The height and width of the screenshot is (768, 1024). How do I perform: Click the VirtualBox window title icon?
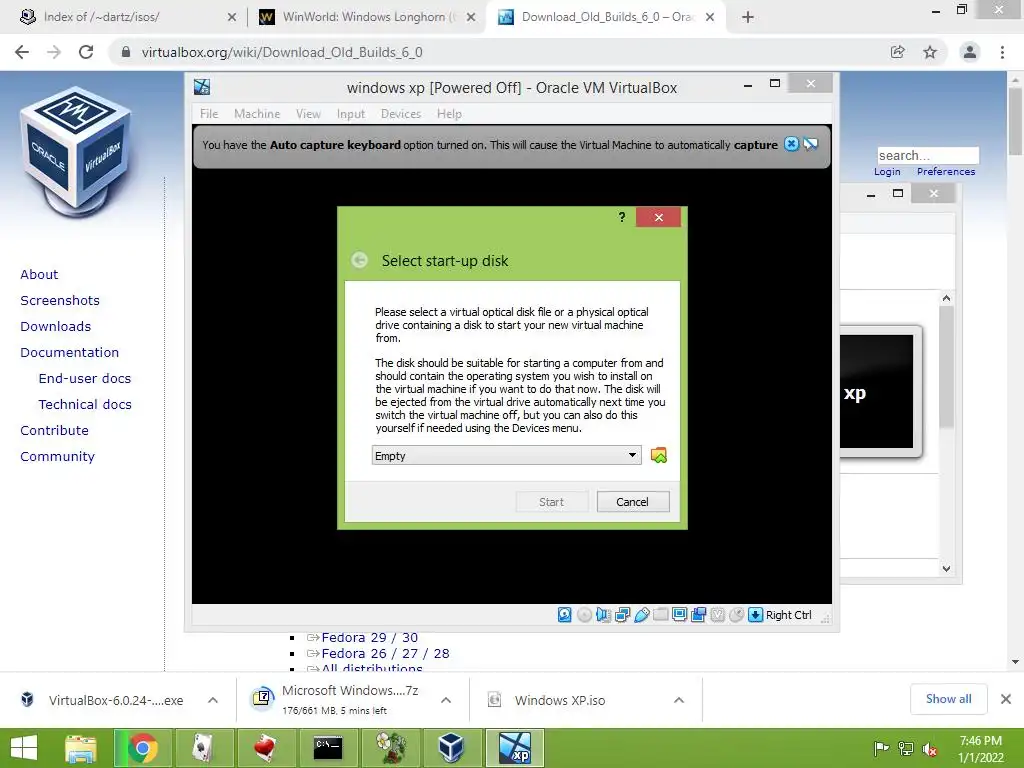point(202,86)
